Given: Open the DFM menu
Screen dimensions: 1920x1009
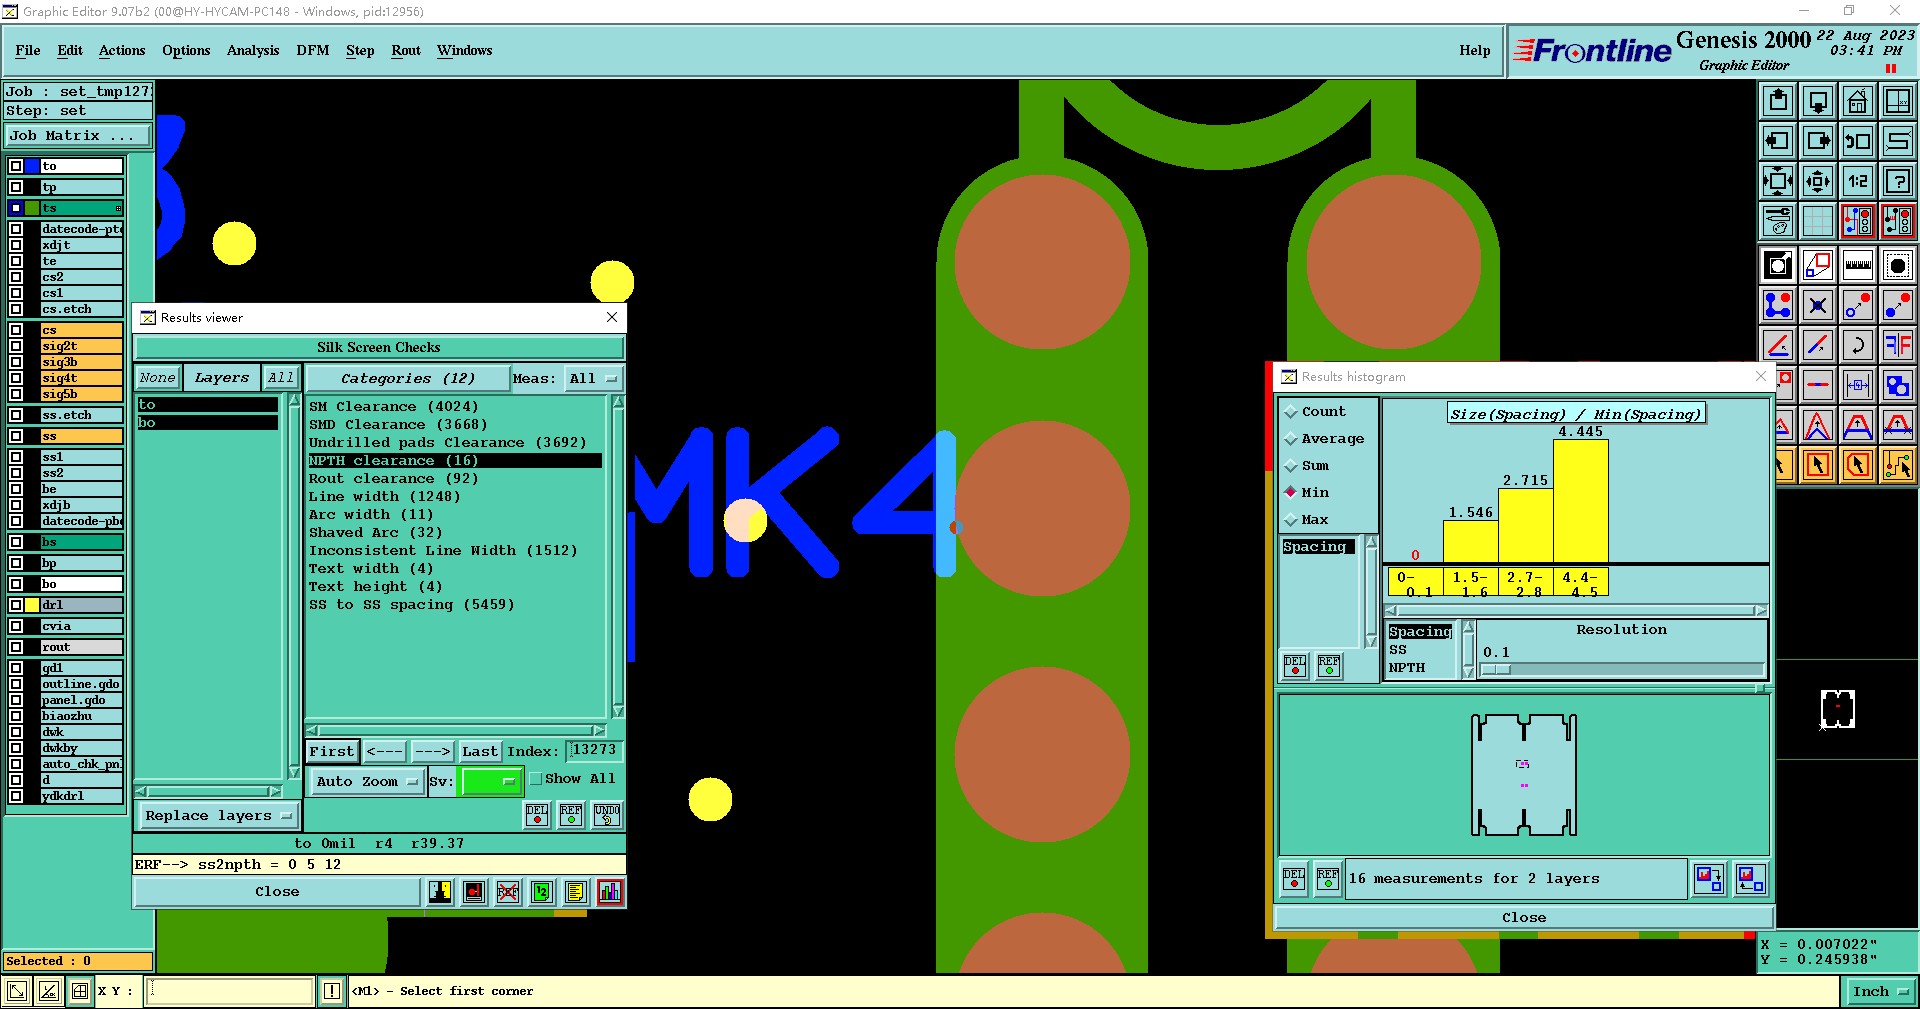Looking at the screenshot, I should (x=313, y=50).
